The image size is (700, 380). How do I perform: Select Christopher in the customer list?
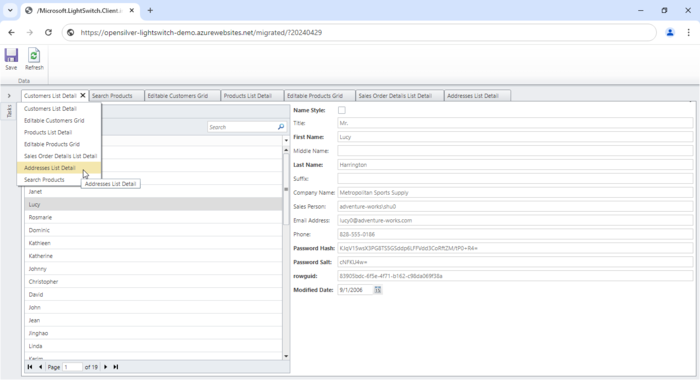[153, 282]
